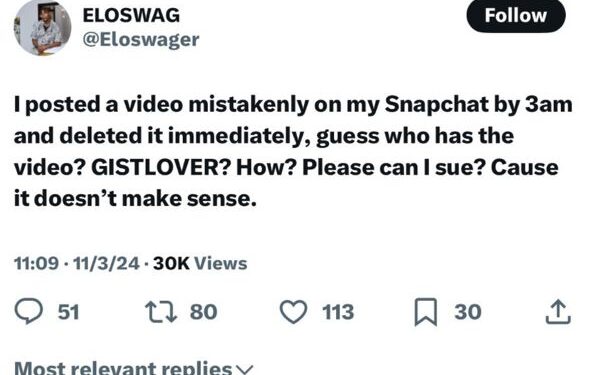Click the Follow button
The width and height of the screenshot is (591, 375).
tap(516, 16)
